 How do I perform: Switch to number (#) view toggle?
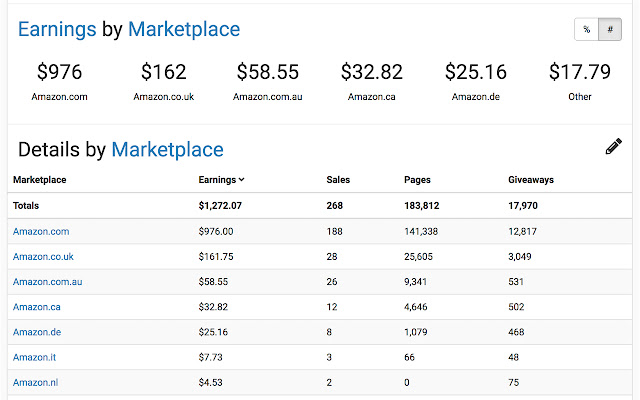pos(609,30)
